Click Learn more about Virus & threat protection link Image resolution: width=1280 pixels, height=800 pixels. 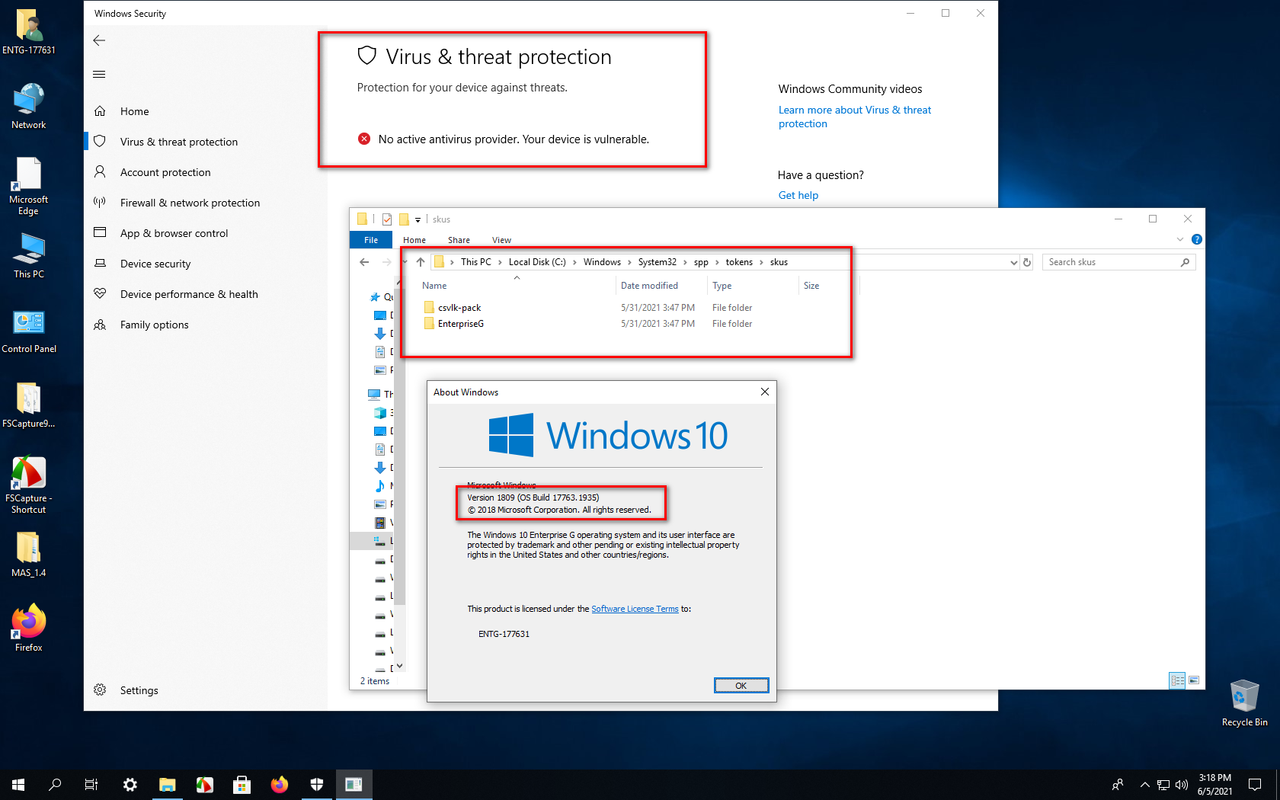855,117
